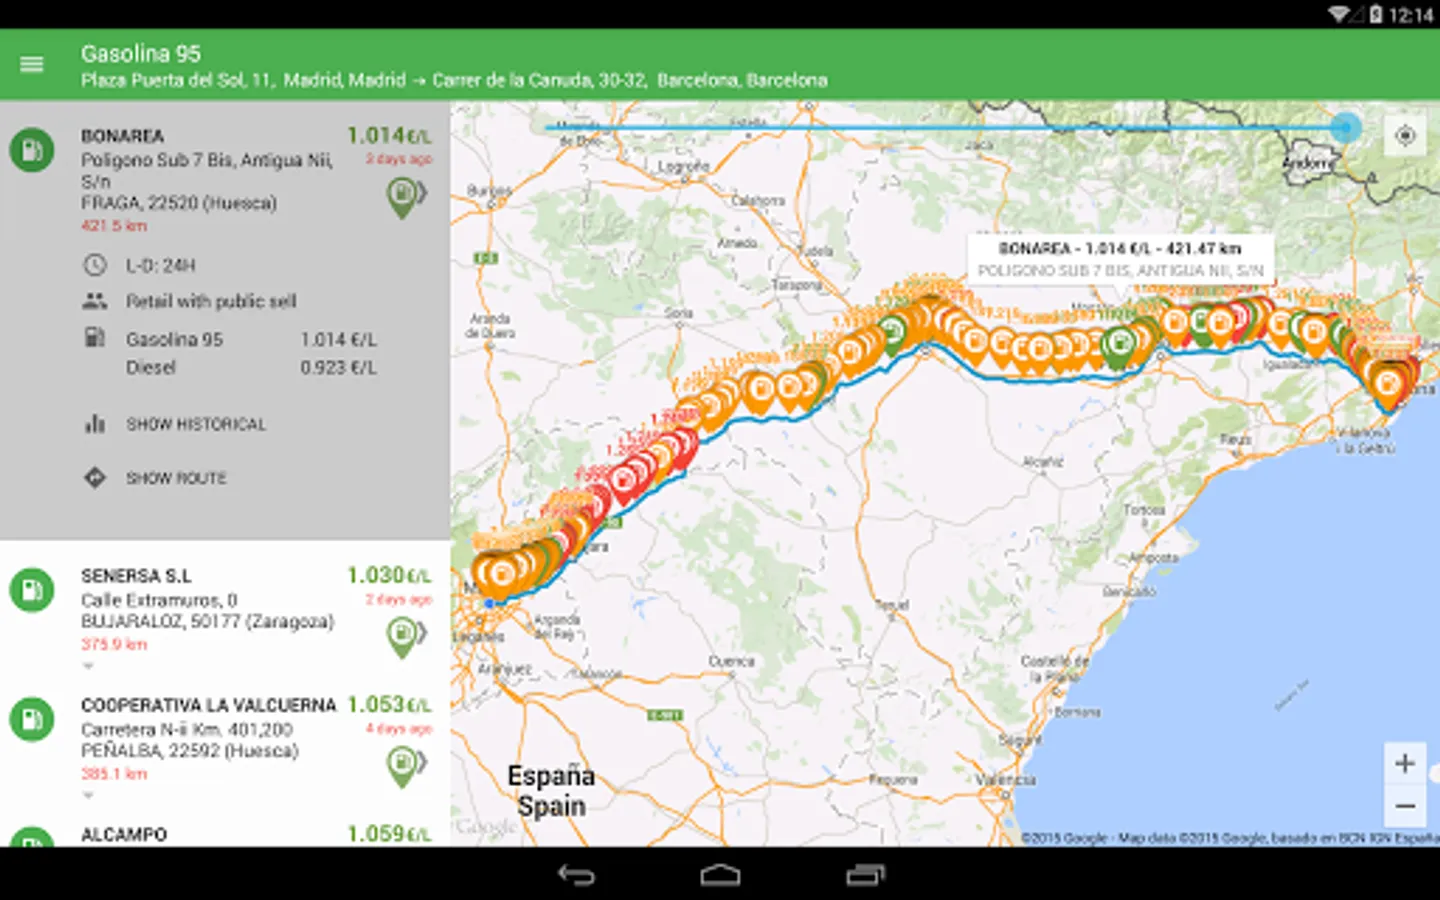Tap the navigate pin icon under BONAREA's price
1440x900 pixels.
(405, 198)
